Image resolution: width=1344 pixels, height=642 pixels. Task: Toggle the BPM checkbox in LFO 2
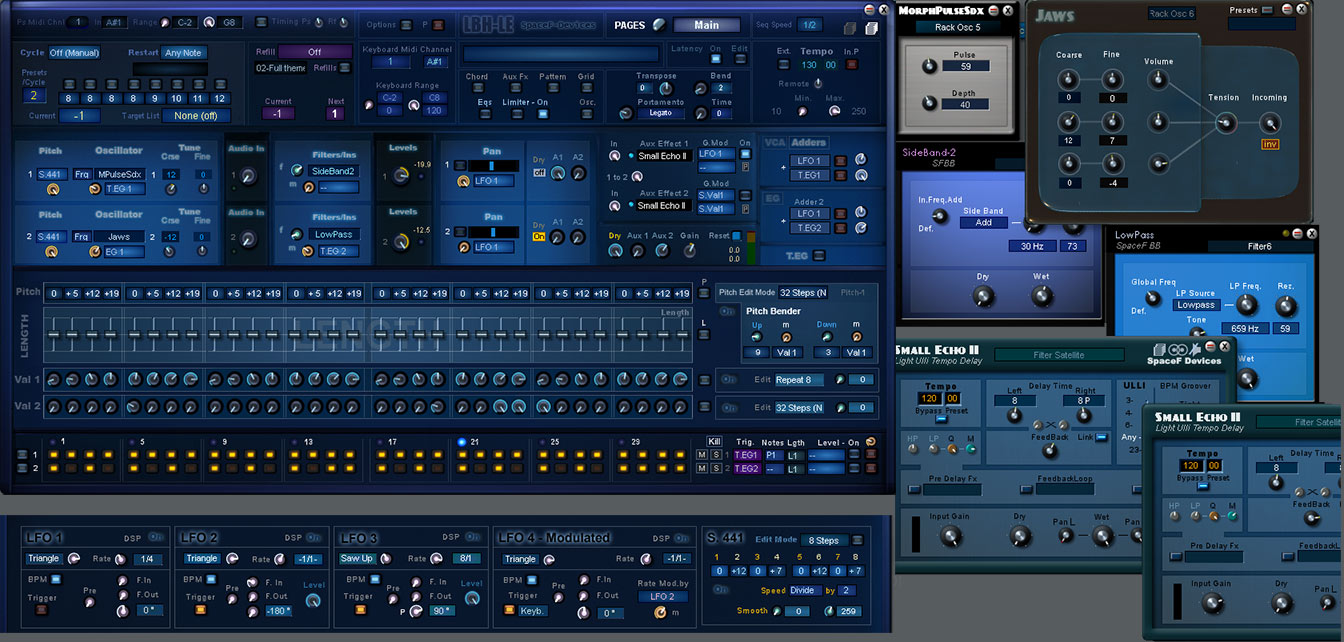[x=211, y=578]
